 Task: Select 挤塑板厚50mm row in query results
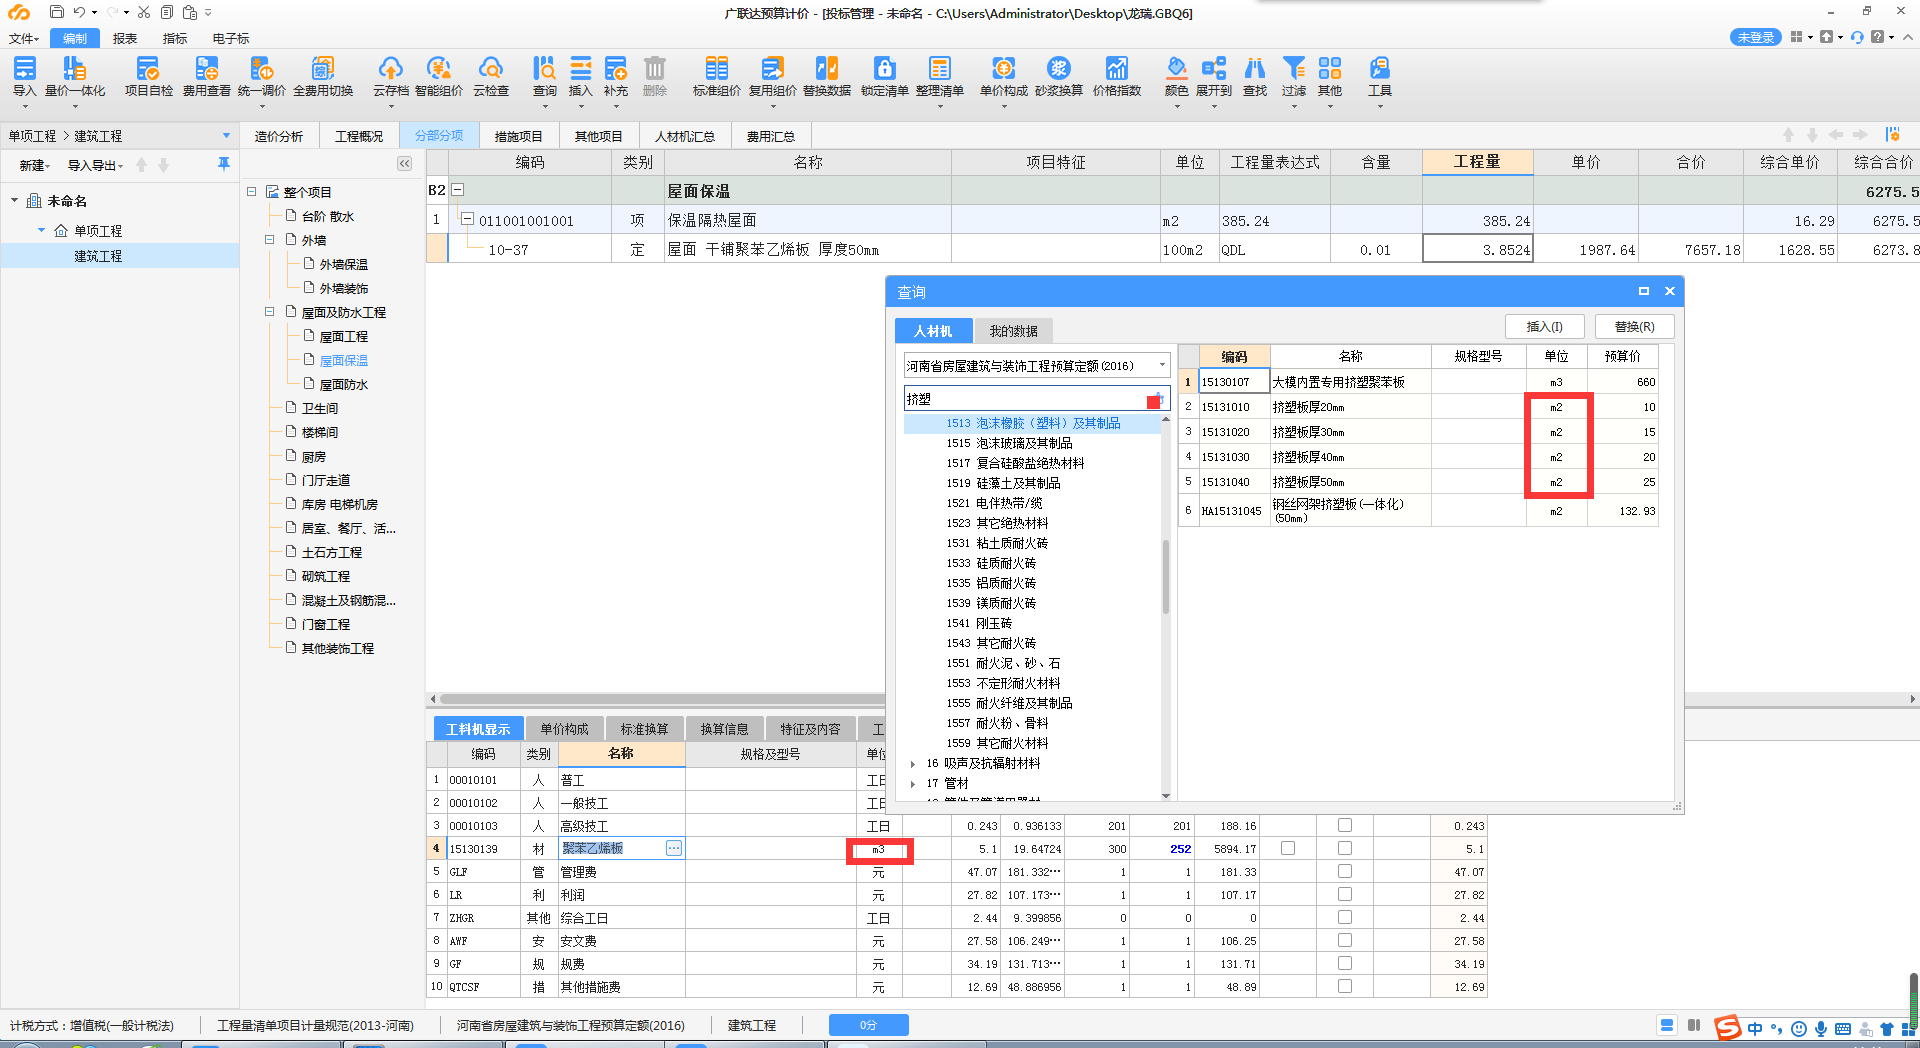click(x=1419, y=482)
